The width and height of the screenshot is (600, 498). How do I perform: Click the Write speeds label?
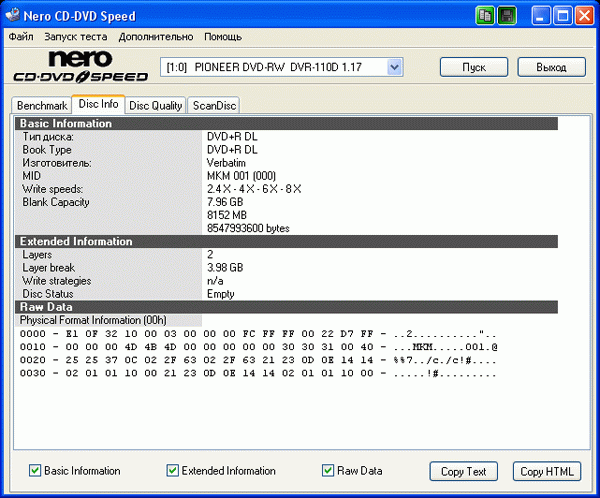pos(52,189)
